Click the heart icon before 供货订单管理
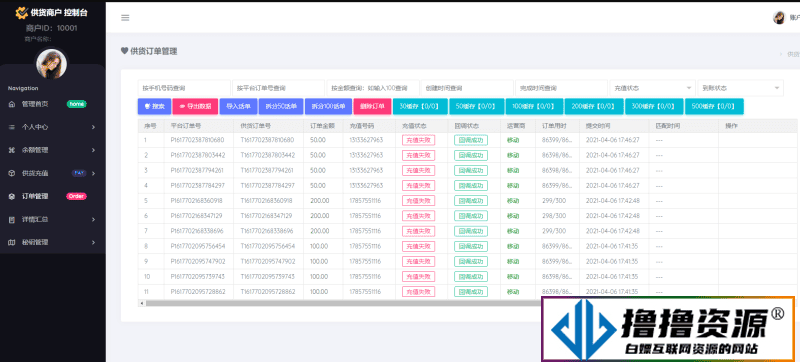The height and width of the screenshot is (362, 800). point(124,50)
